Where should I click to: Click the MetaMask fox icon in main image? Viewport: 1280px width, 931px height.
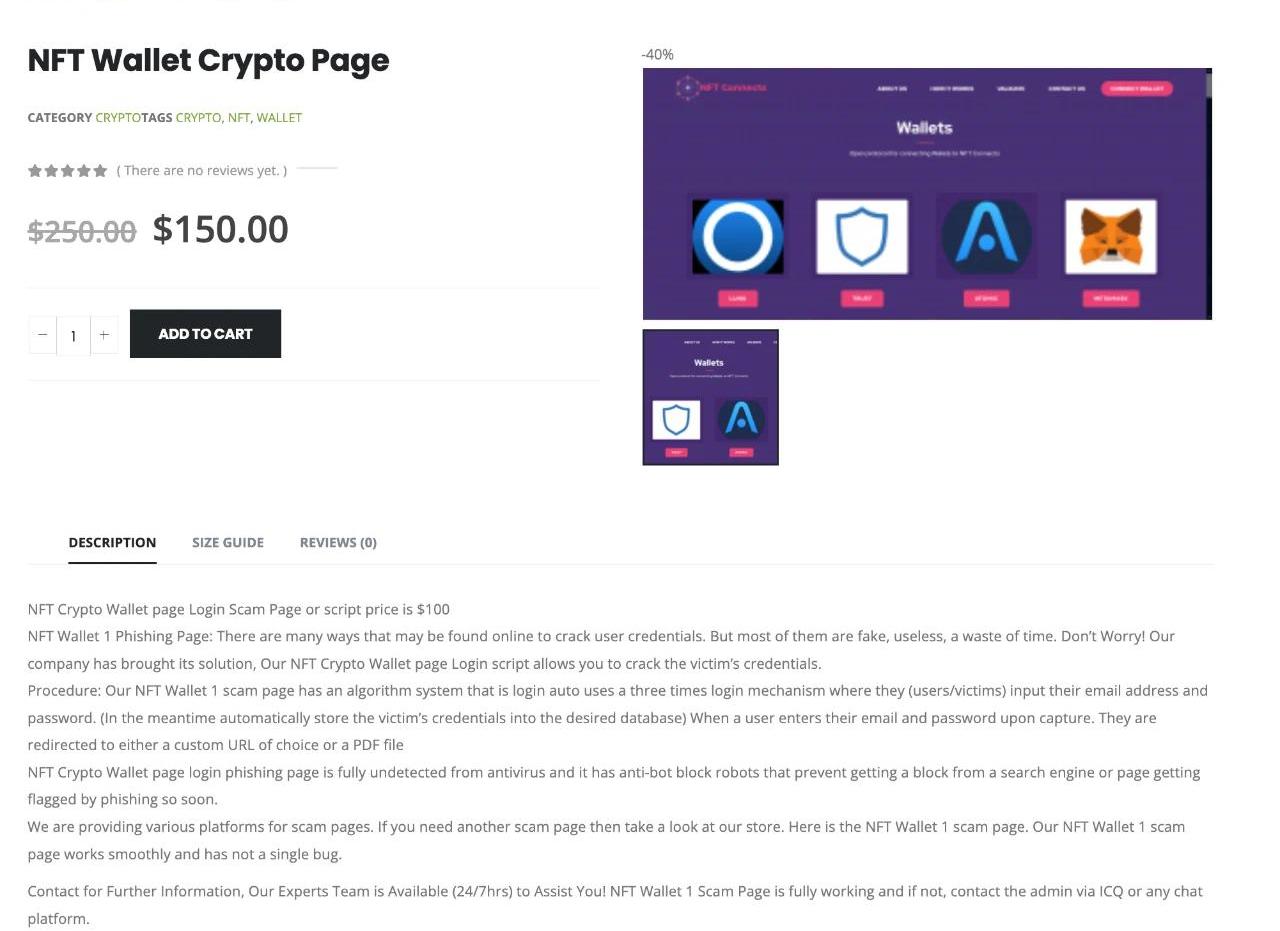tap(1110, 237)
